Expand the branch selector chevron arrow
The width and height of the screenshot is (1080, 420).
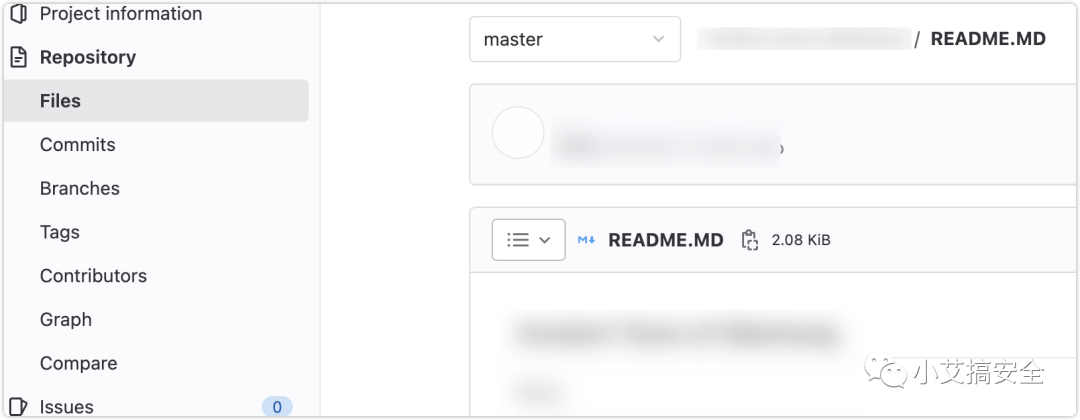(658, 39)
